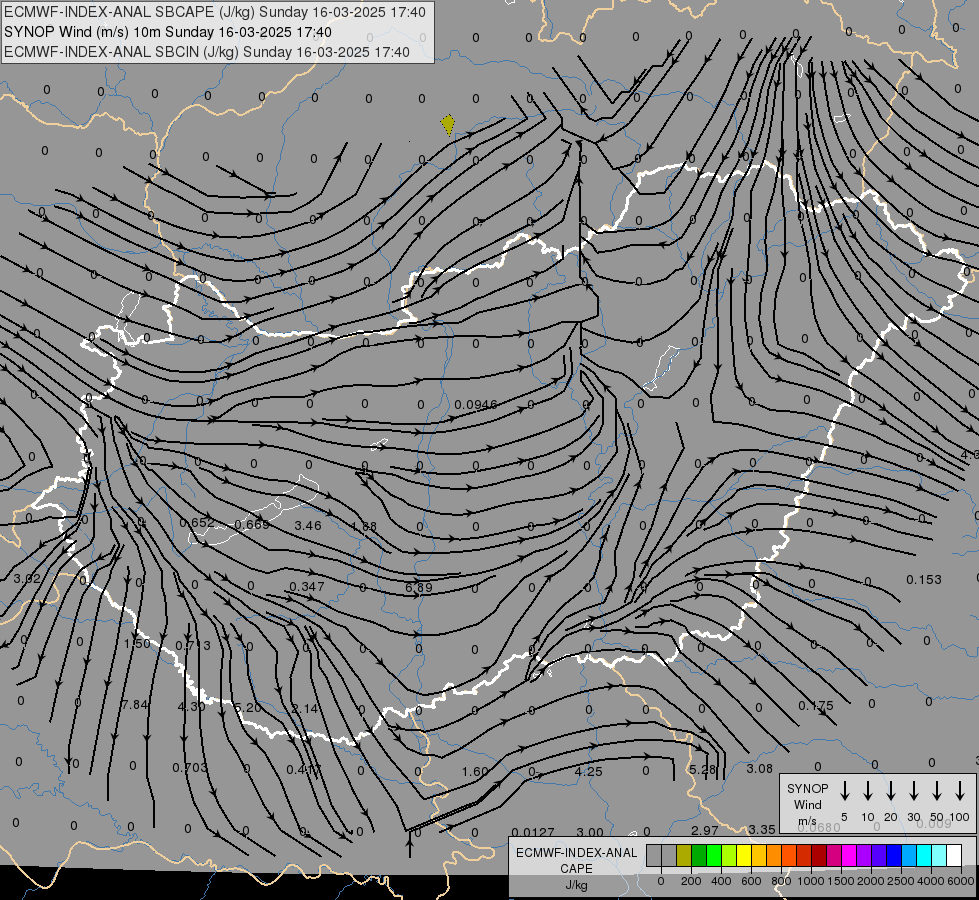Select the dark green CAPE legend swatch
This screenshot has width=979, height=900.
point(699,855)
